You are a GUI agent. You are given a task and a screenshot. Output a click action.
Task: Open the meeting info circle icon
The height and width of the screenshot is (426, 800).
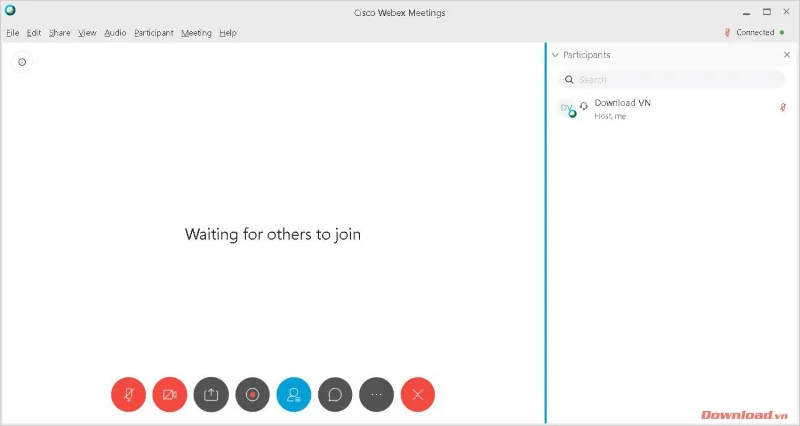22,62
